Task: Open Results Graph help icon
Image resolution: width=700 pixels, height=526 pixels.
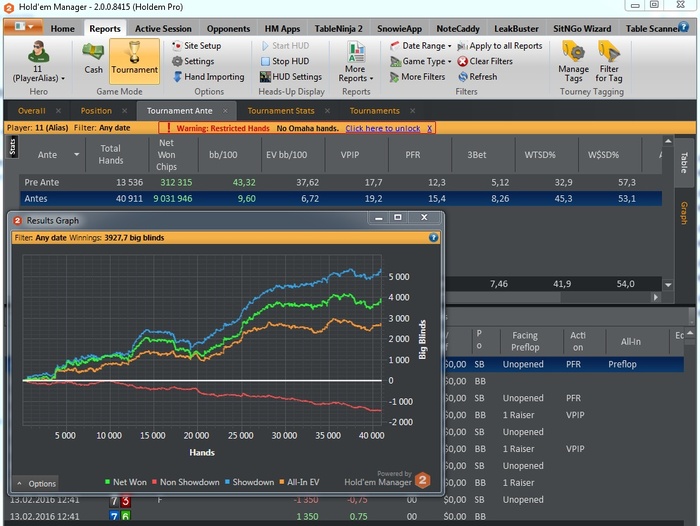Action: click(433, 238)
